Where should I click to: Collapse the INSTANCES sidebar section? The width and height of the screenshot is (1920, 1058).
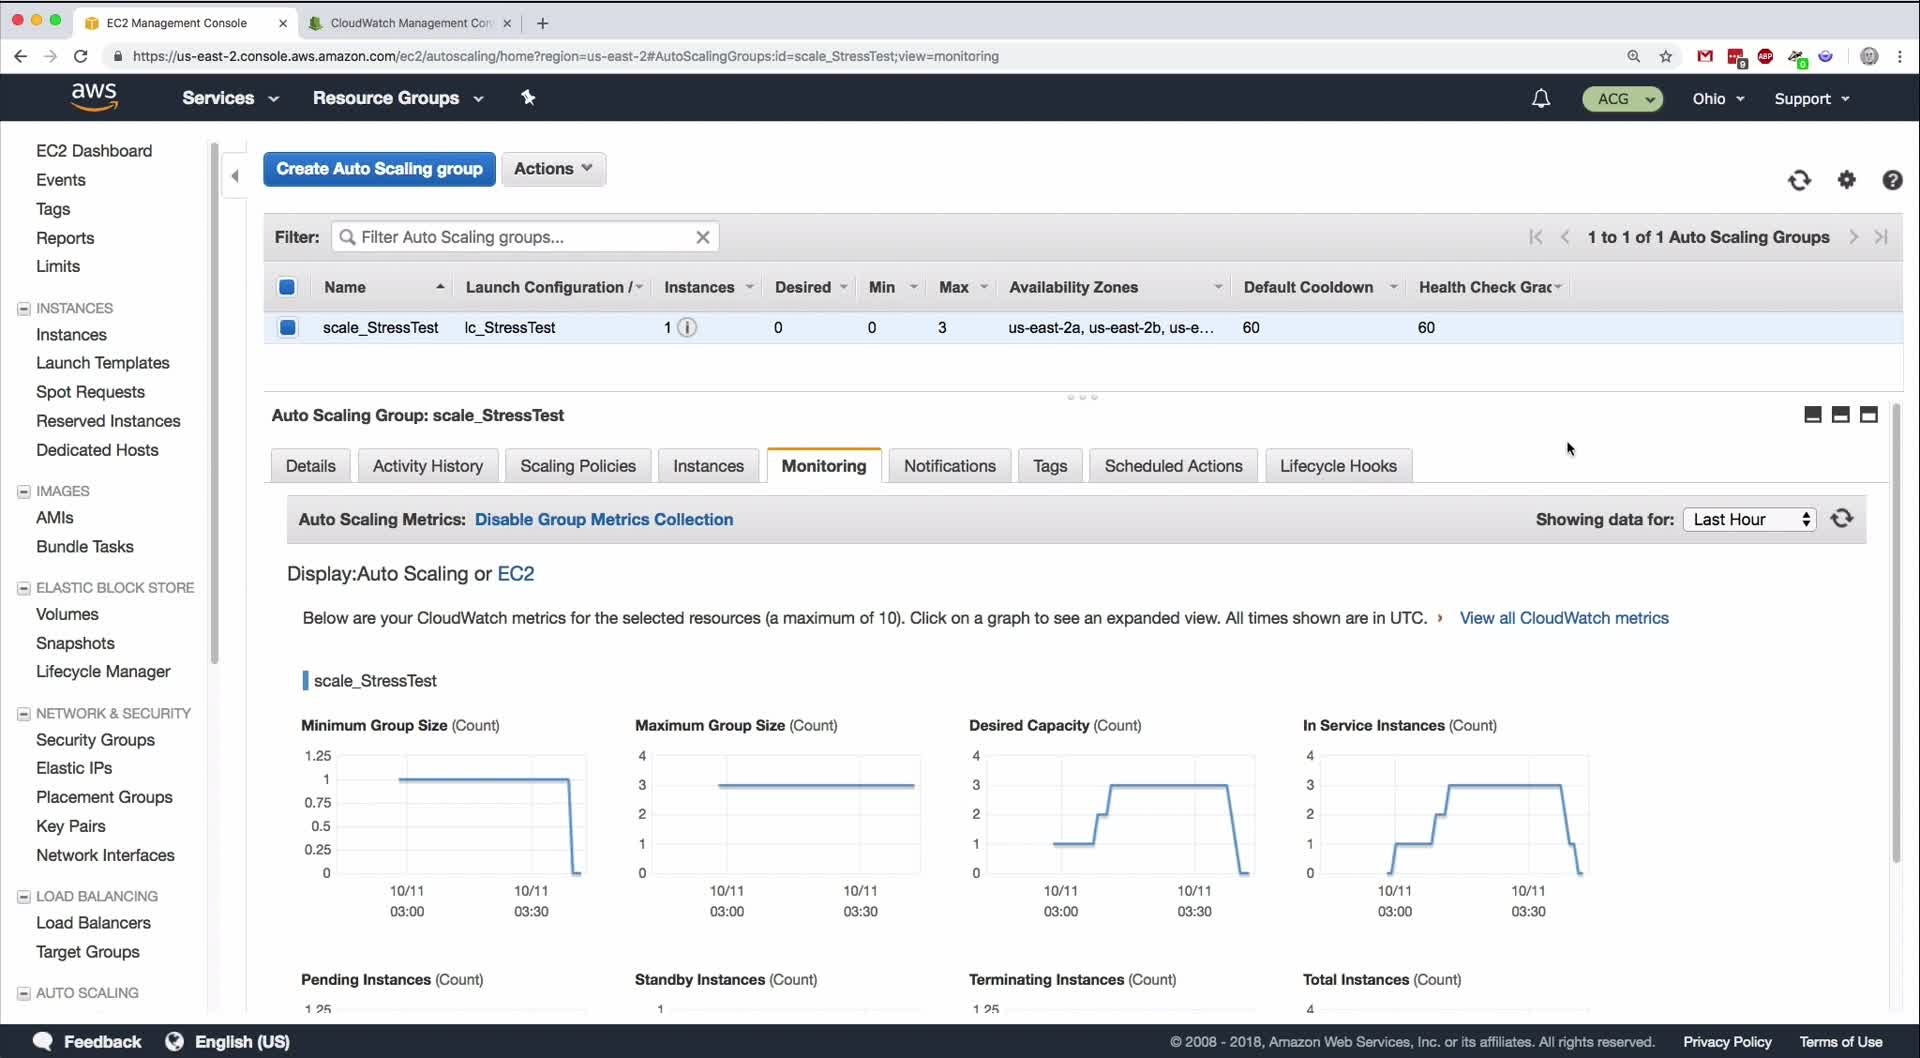coord(23,308)
